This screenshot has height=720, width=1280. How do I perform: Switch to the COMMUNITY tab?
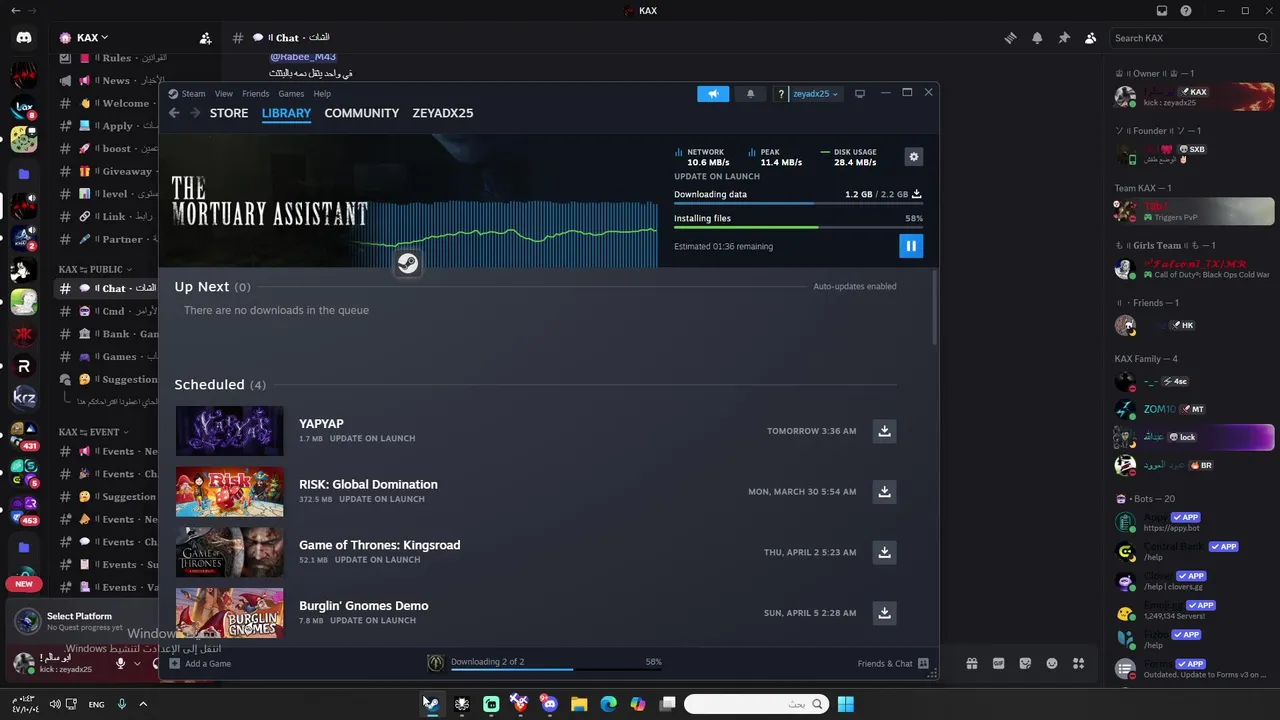(x=362, y=113)
